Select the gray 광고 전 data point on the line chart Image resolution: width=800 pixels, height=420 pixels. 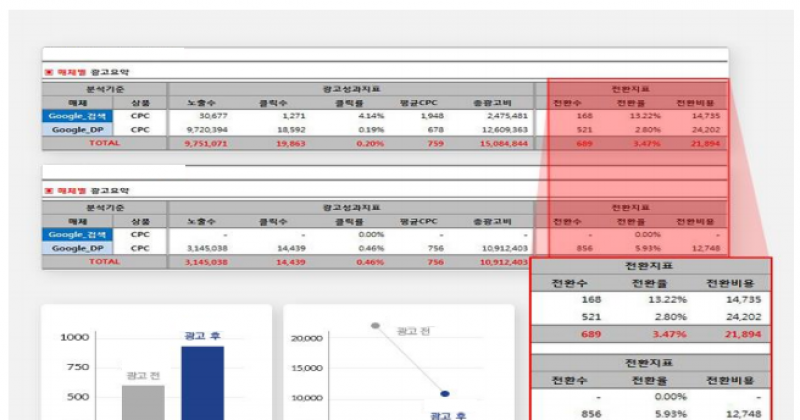(375, 326)
